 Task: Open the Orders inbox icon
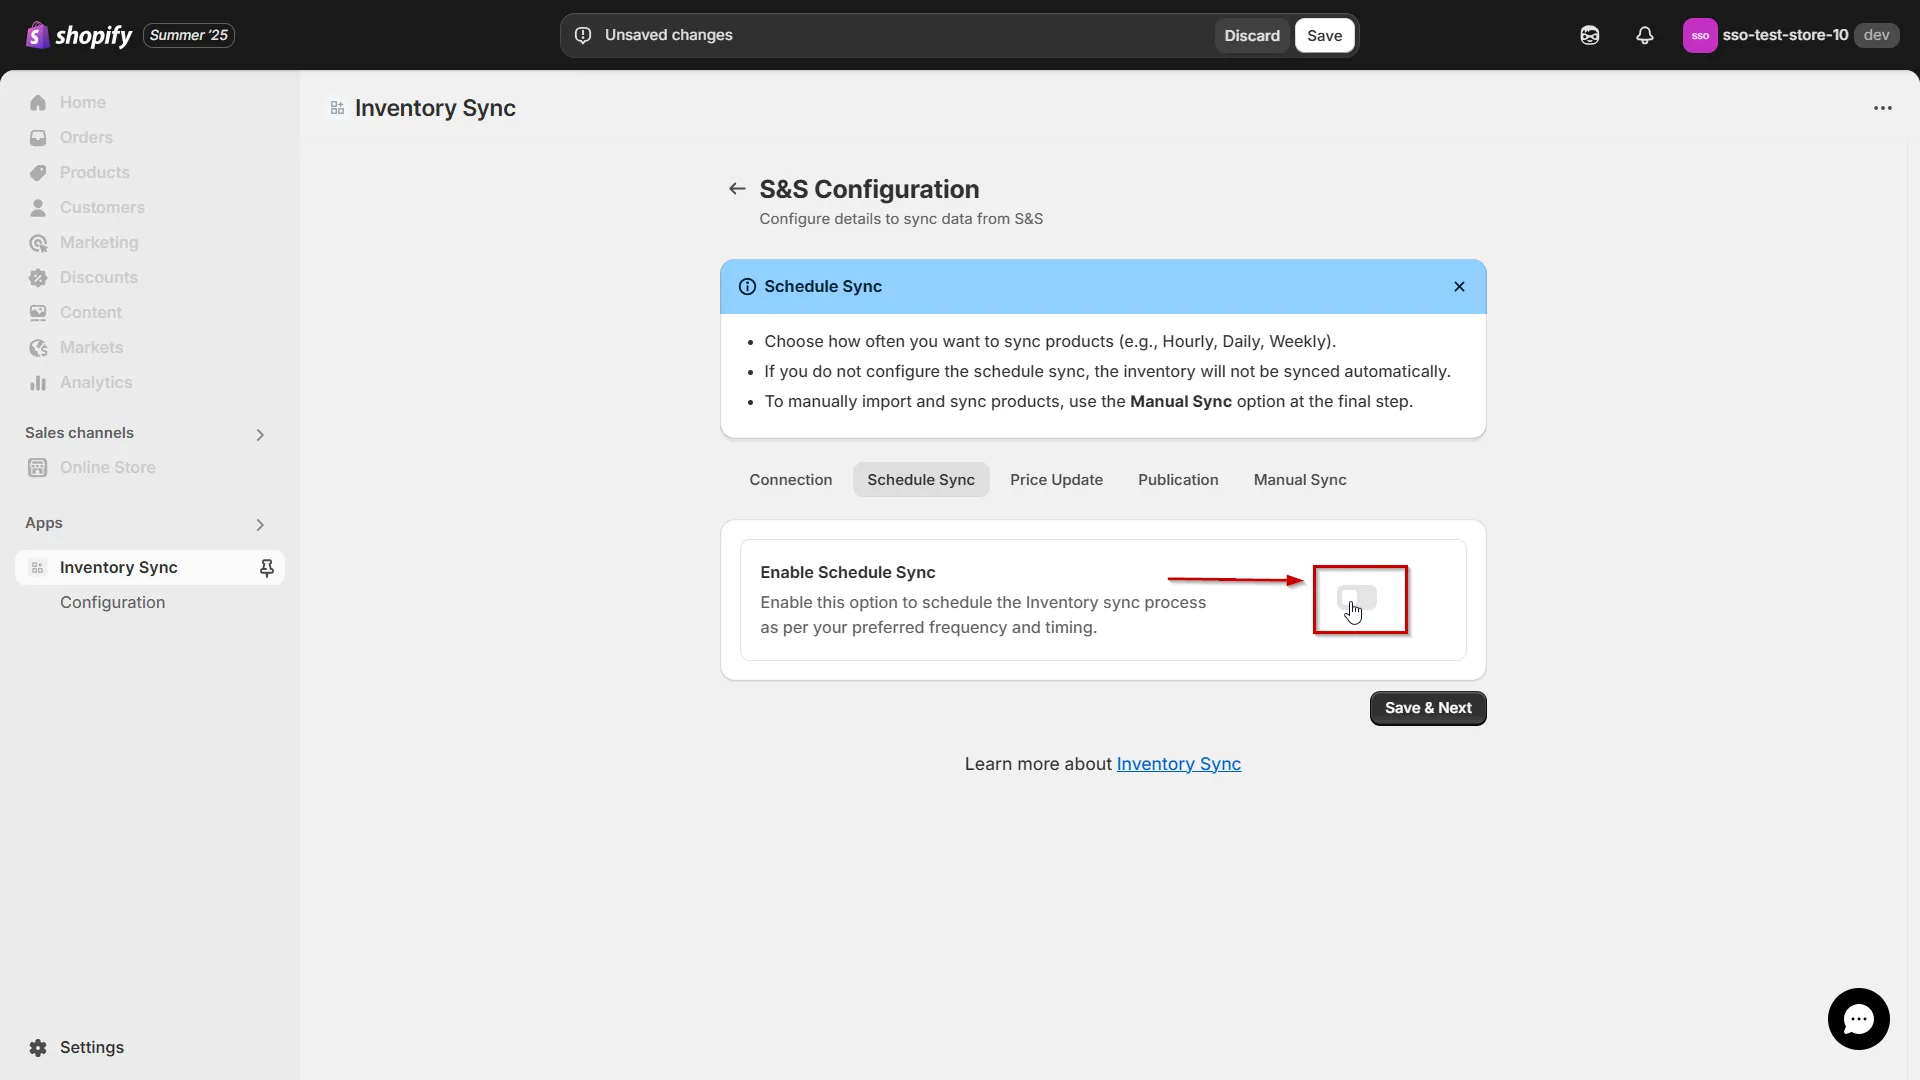tap(38, 138)
